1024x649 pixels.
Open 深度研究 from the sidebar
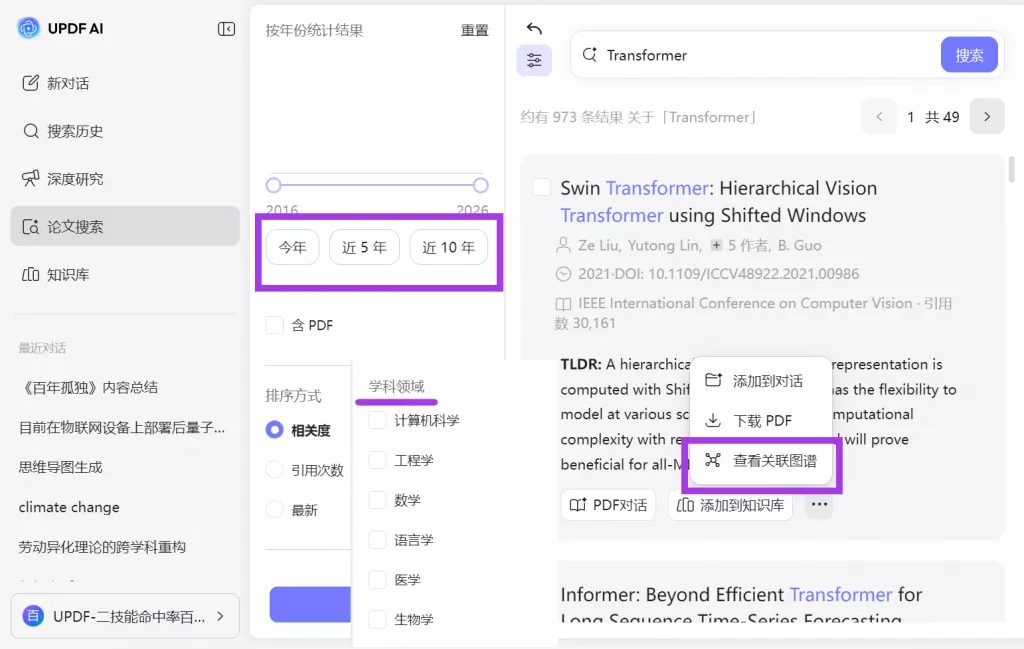coord(75,179)
